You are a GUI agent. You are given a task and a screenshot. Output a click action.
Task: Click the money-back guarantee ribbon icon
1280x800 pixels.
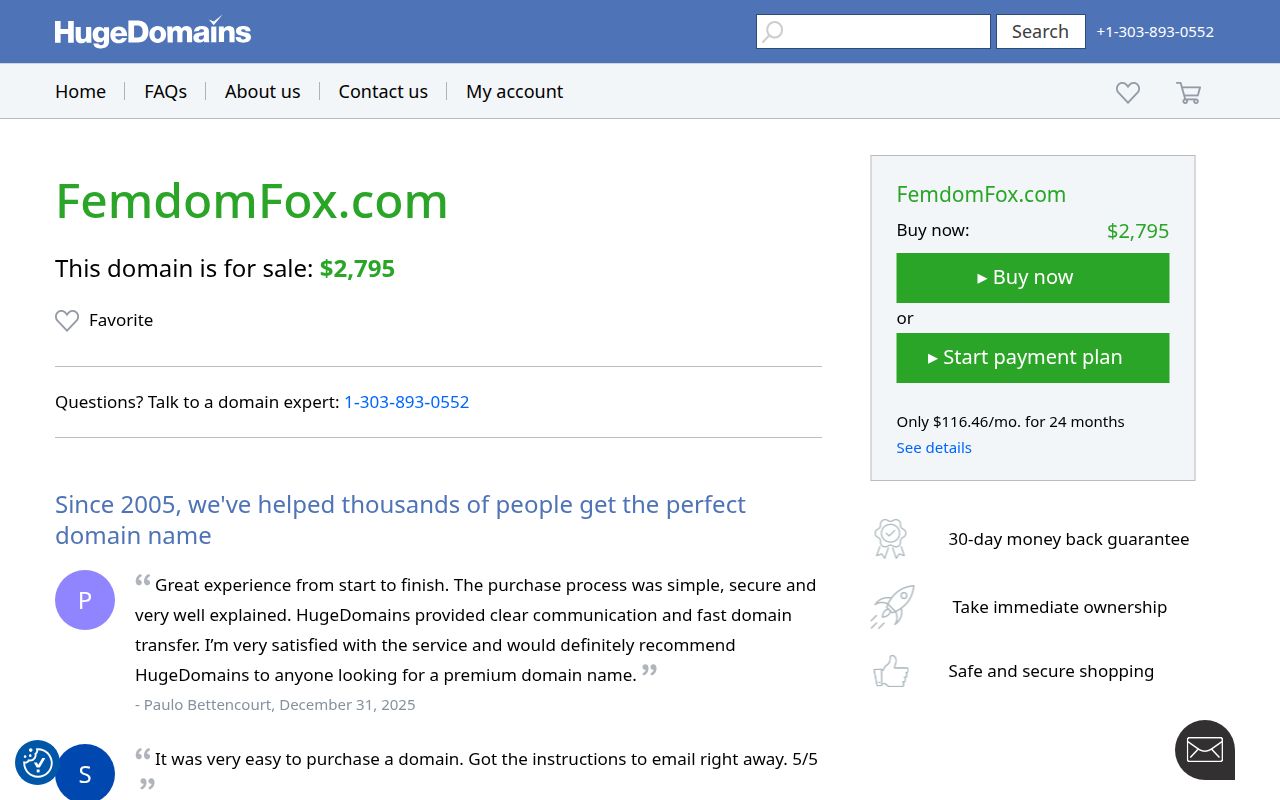pos(890,539)
